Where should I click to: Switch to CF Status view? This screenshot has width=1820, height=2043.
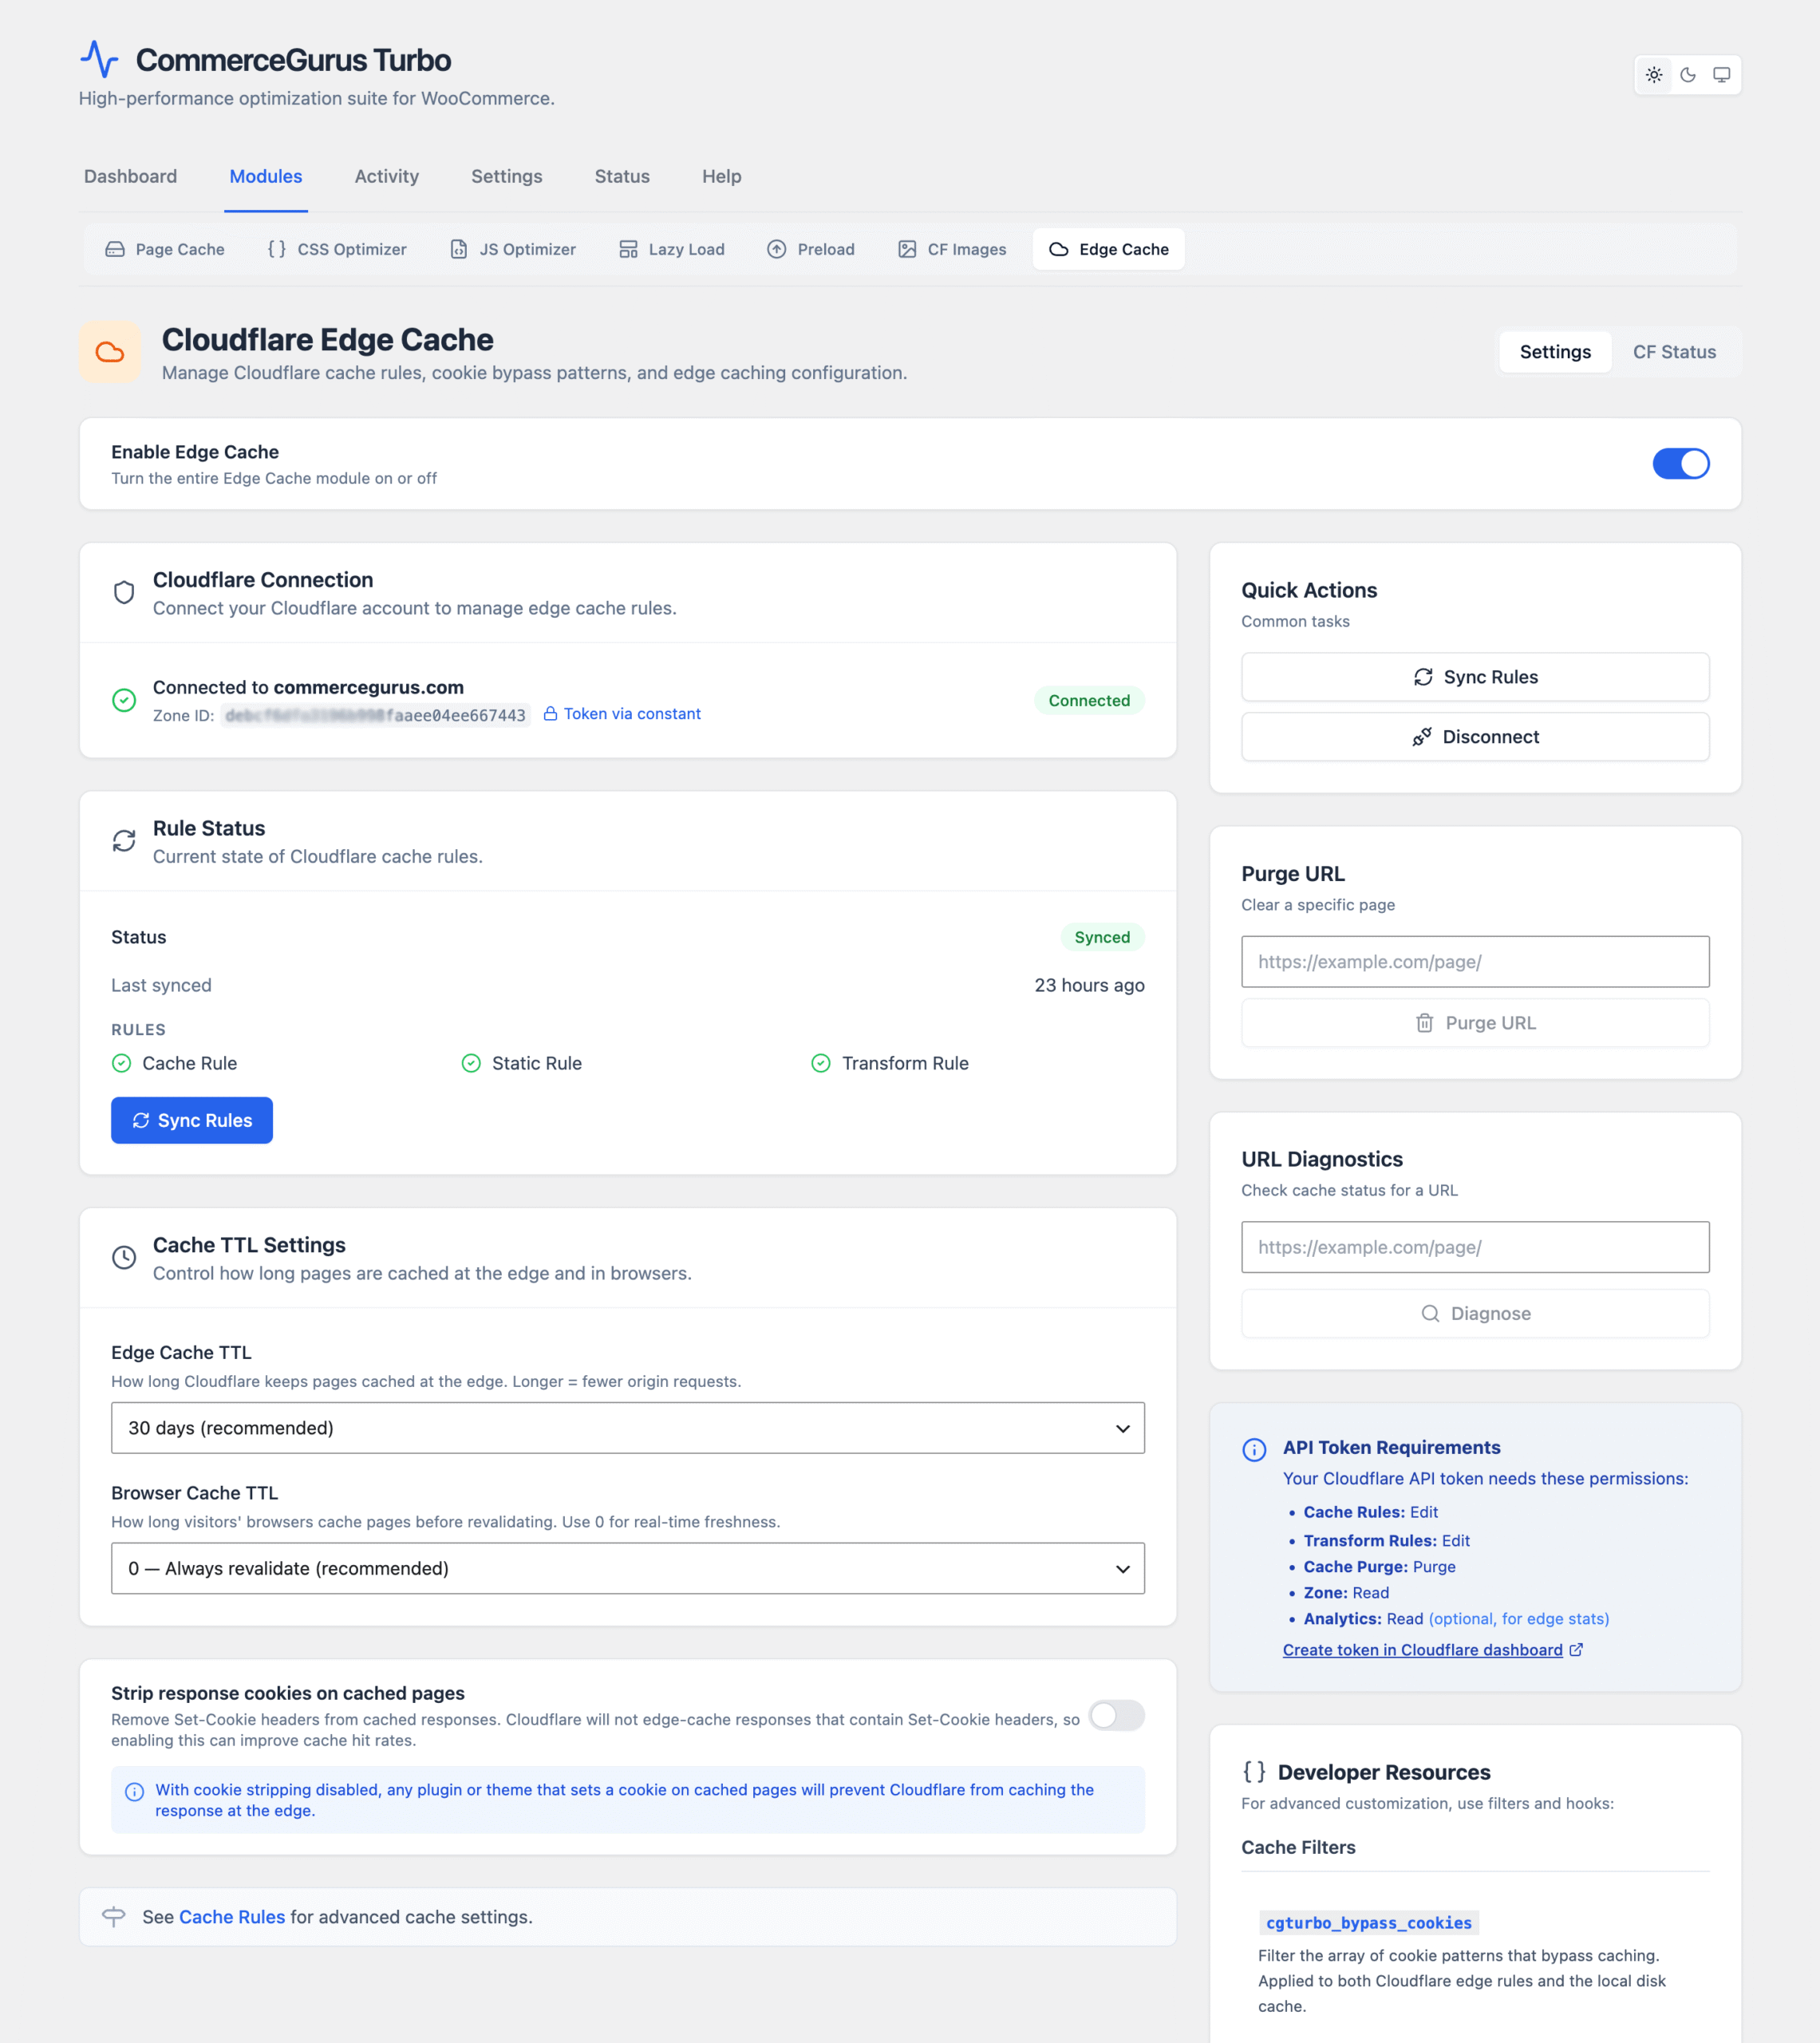pyautogui.click(x=1675, y=352)
